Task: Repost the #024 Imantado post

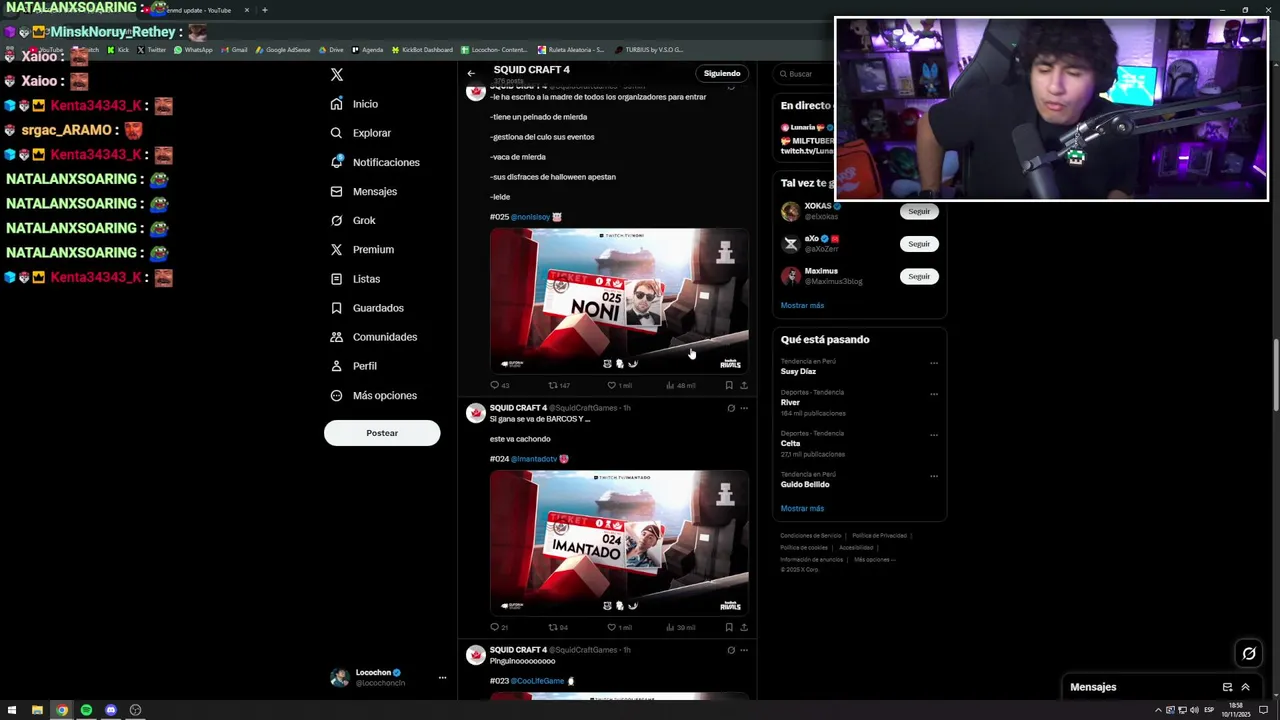Action: coord(558,627)
